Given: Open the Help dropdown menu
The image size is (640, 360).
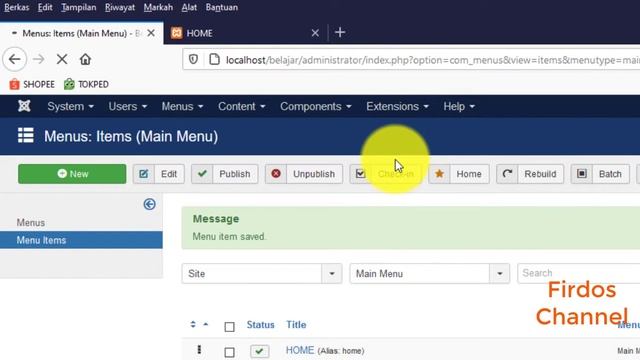Looking at the screenshot, I should [x=459, y=107].
